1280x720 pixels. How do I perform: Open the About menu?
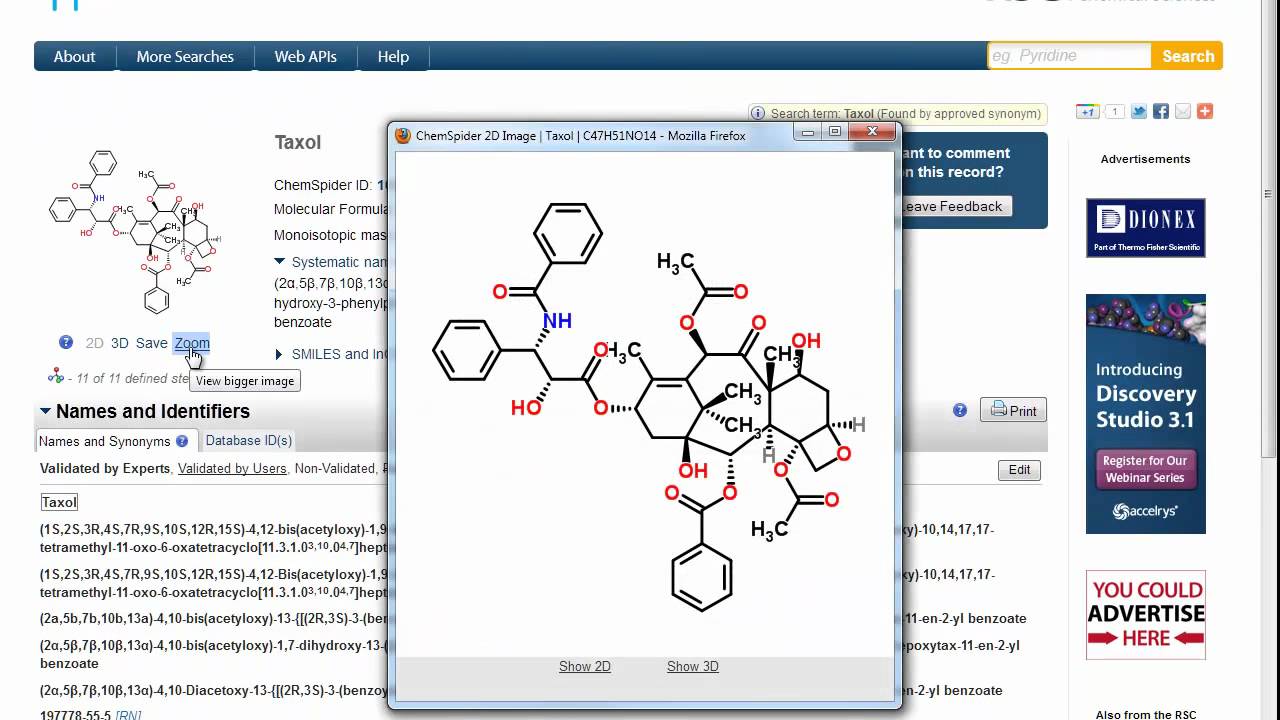pyautogui.click(x=75, y=56)
